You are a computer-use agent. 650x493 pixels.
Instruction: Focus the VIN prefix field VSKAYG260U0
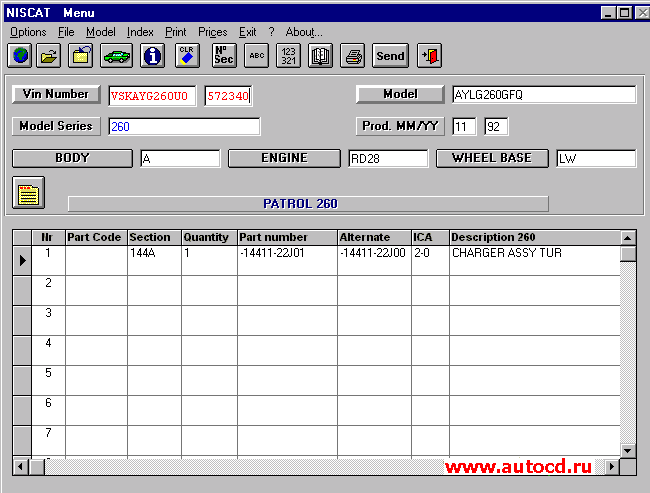(152, 96)
